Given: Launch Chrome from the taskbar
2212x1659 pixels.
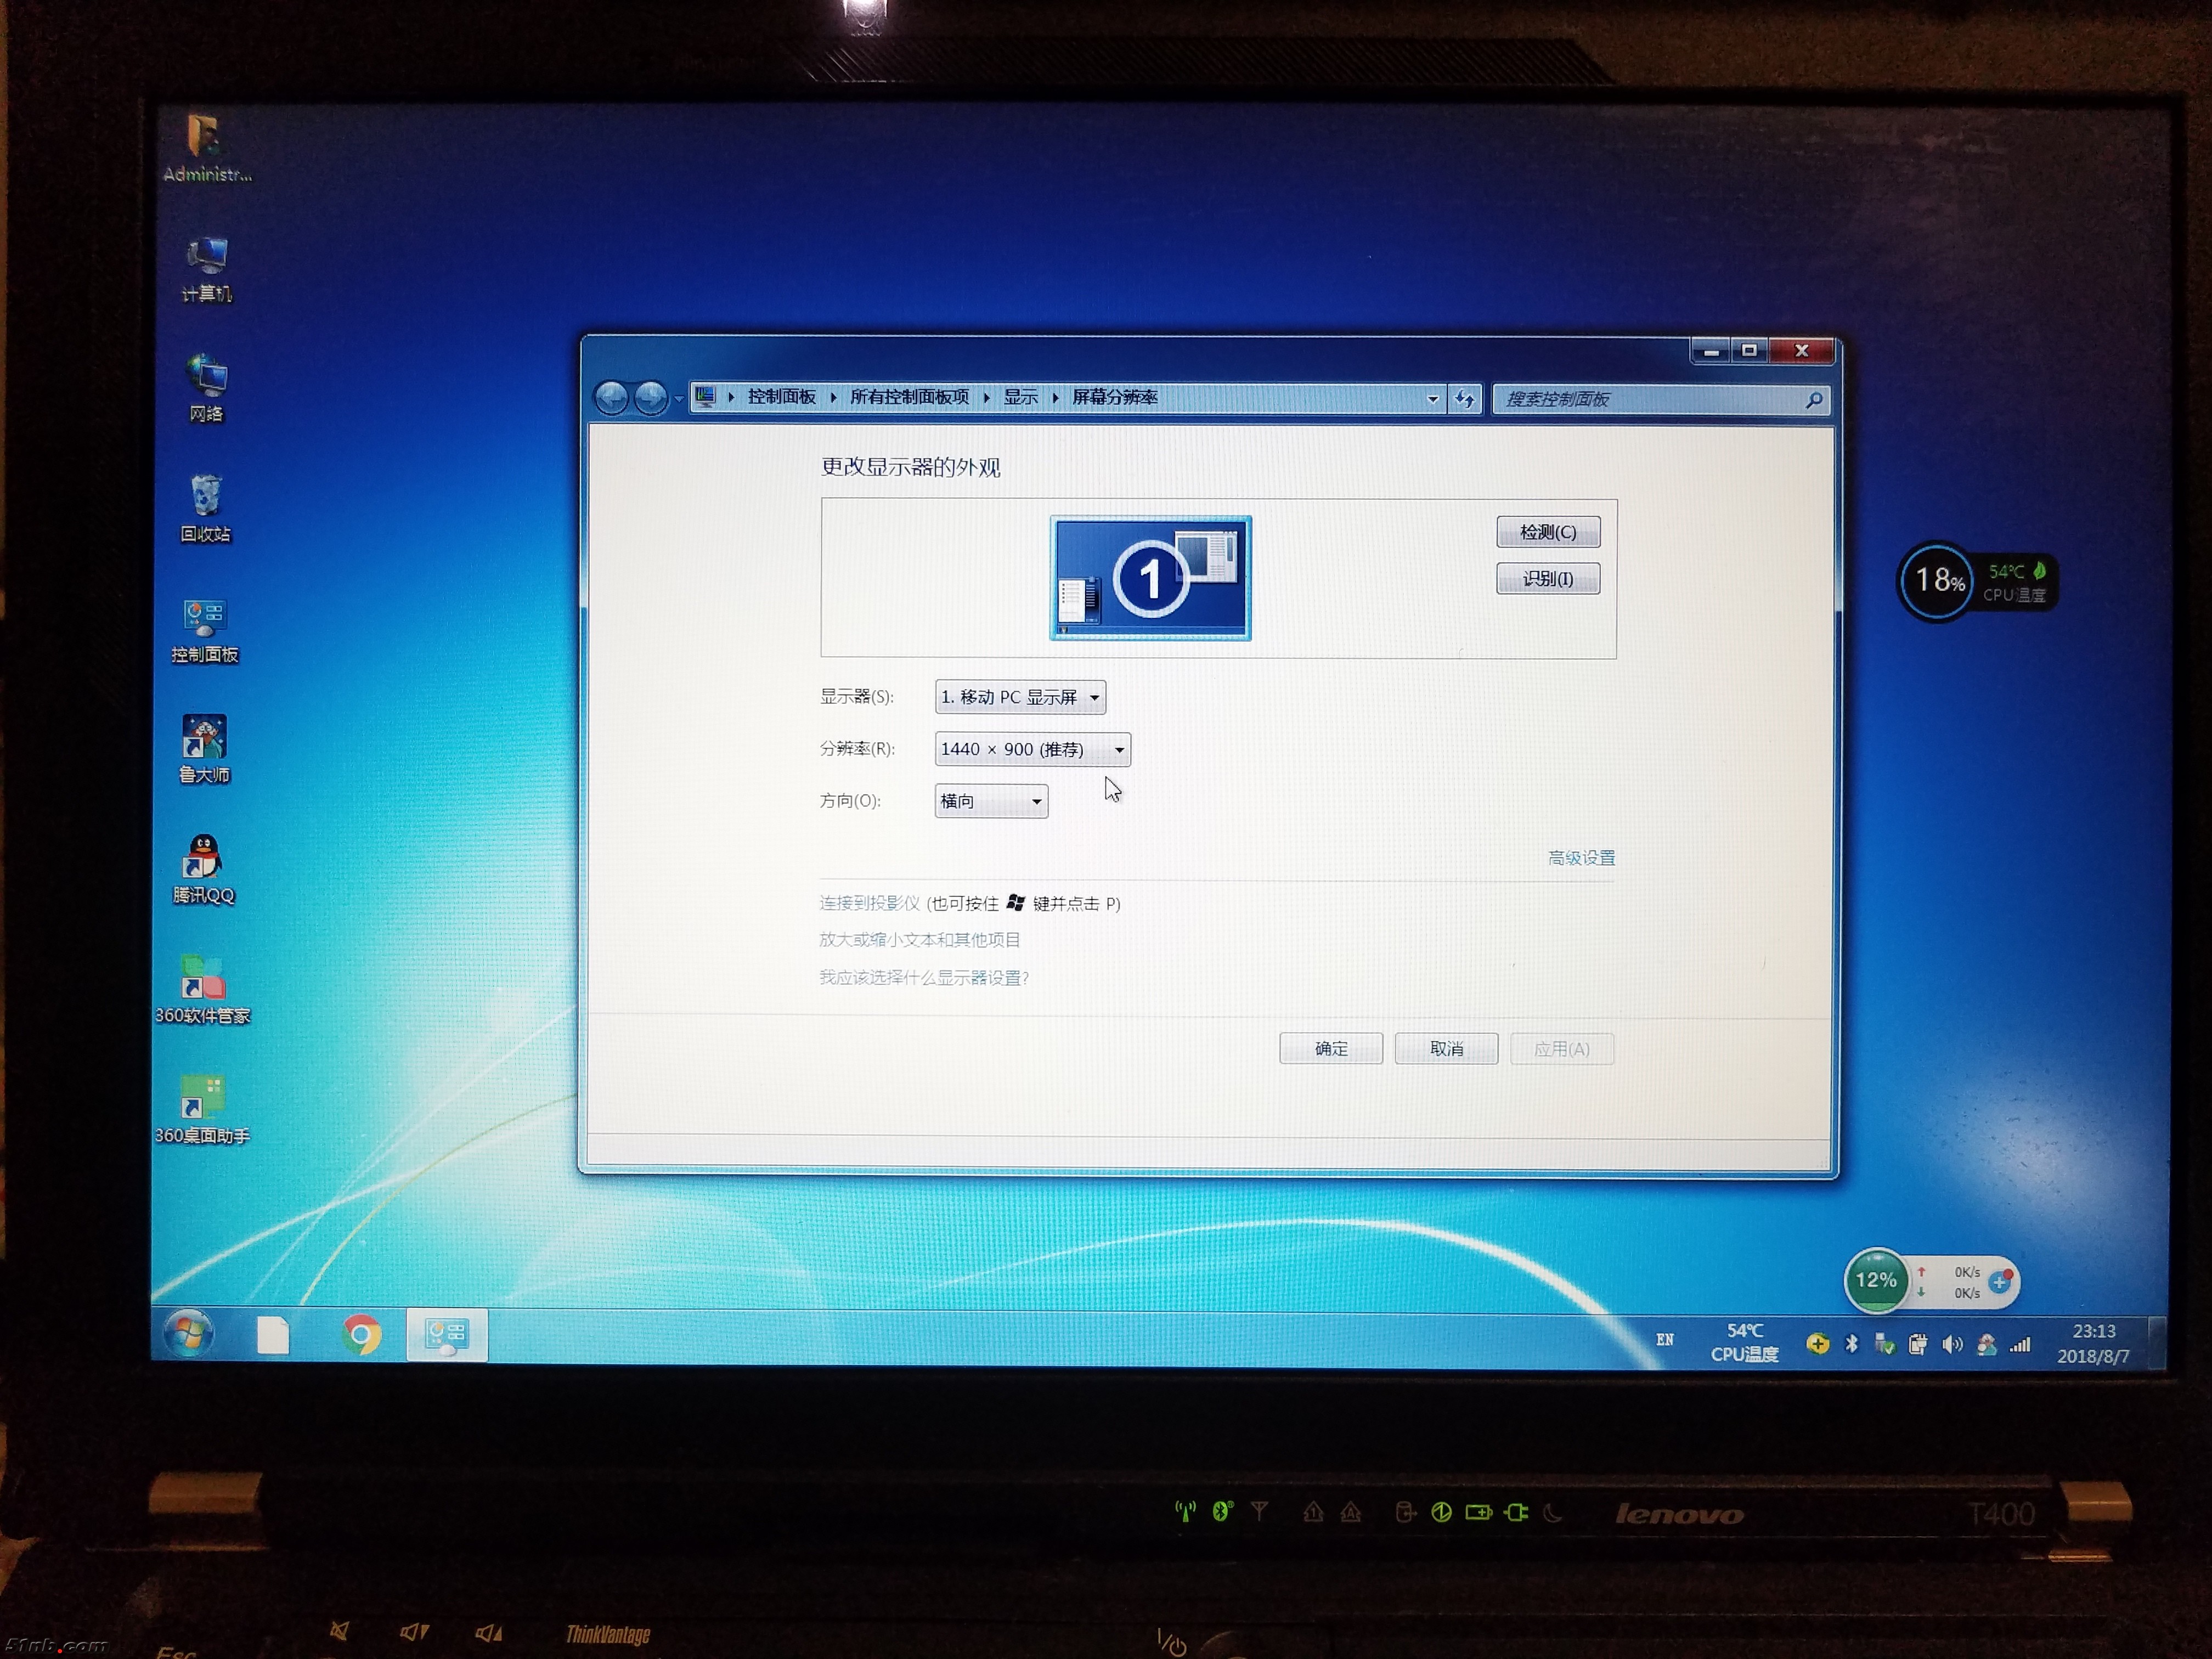Looking at the screenshot, I should [361, 1335].
